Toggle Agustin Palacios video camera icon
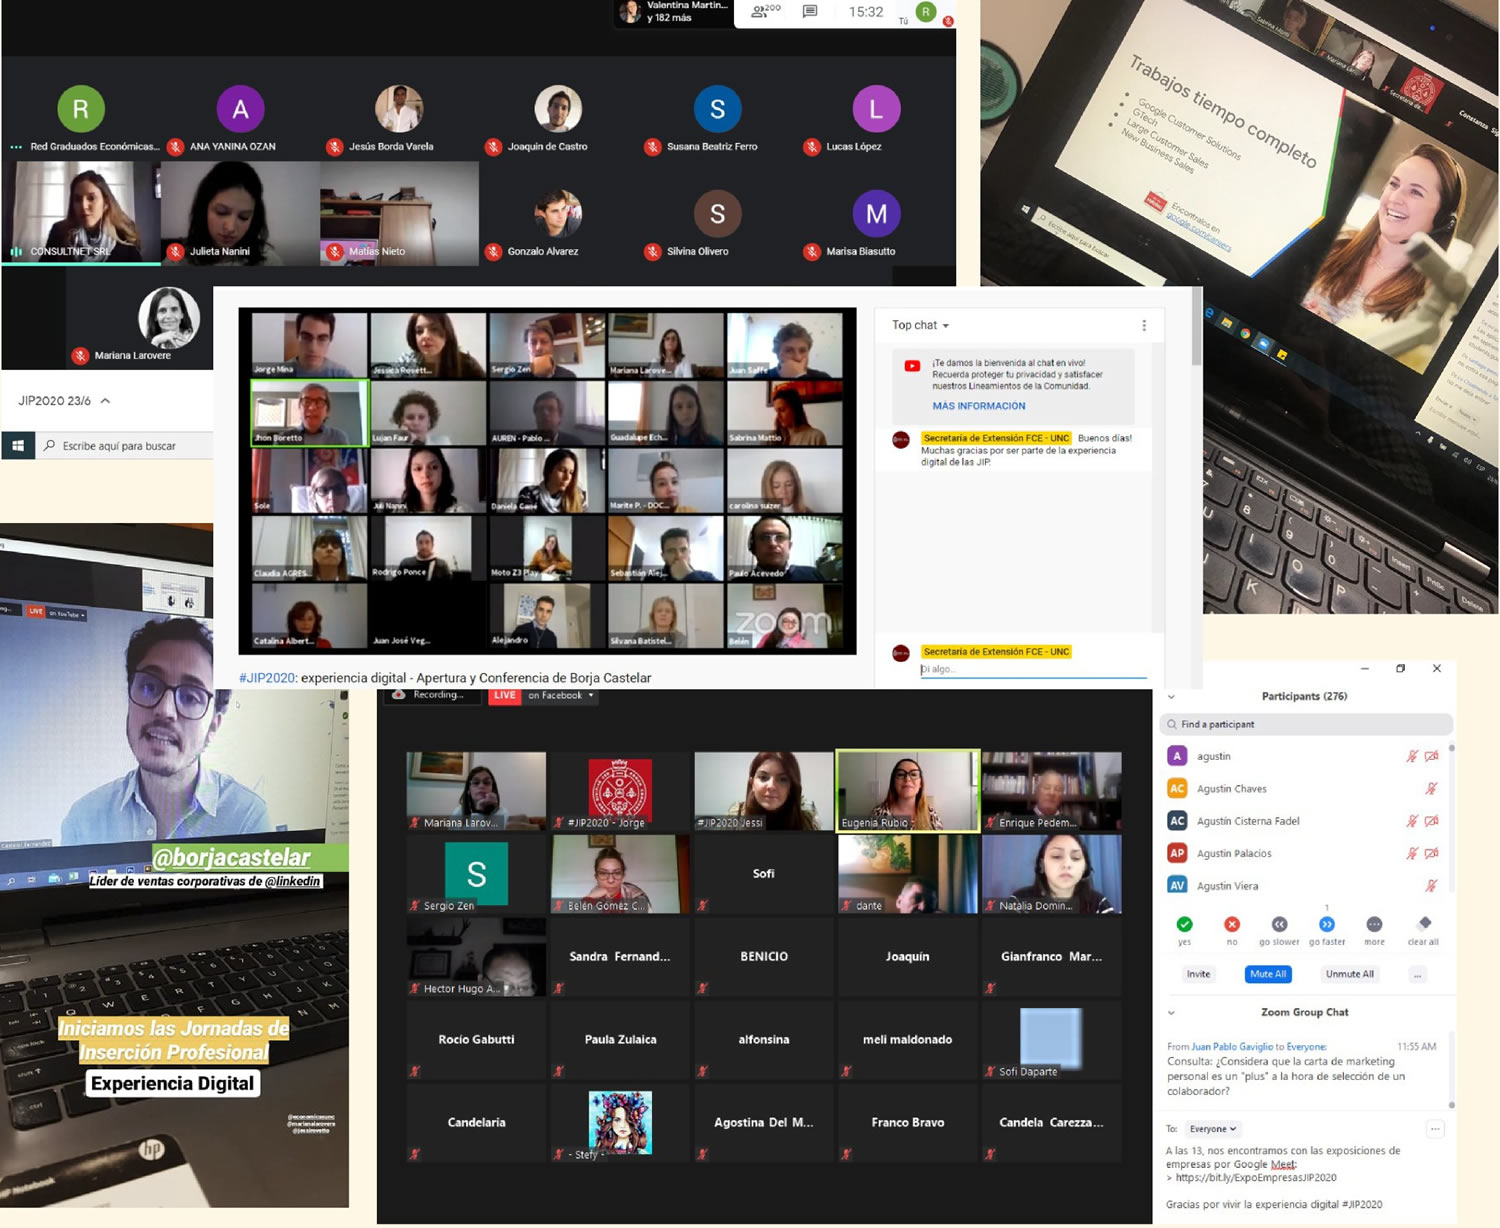The width and height of the screenshot is (1500, 1228). pos(1432,853)
